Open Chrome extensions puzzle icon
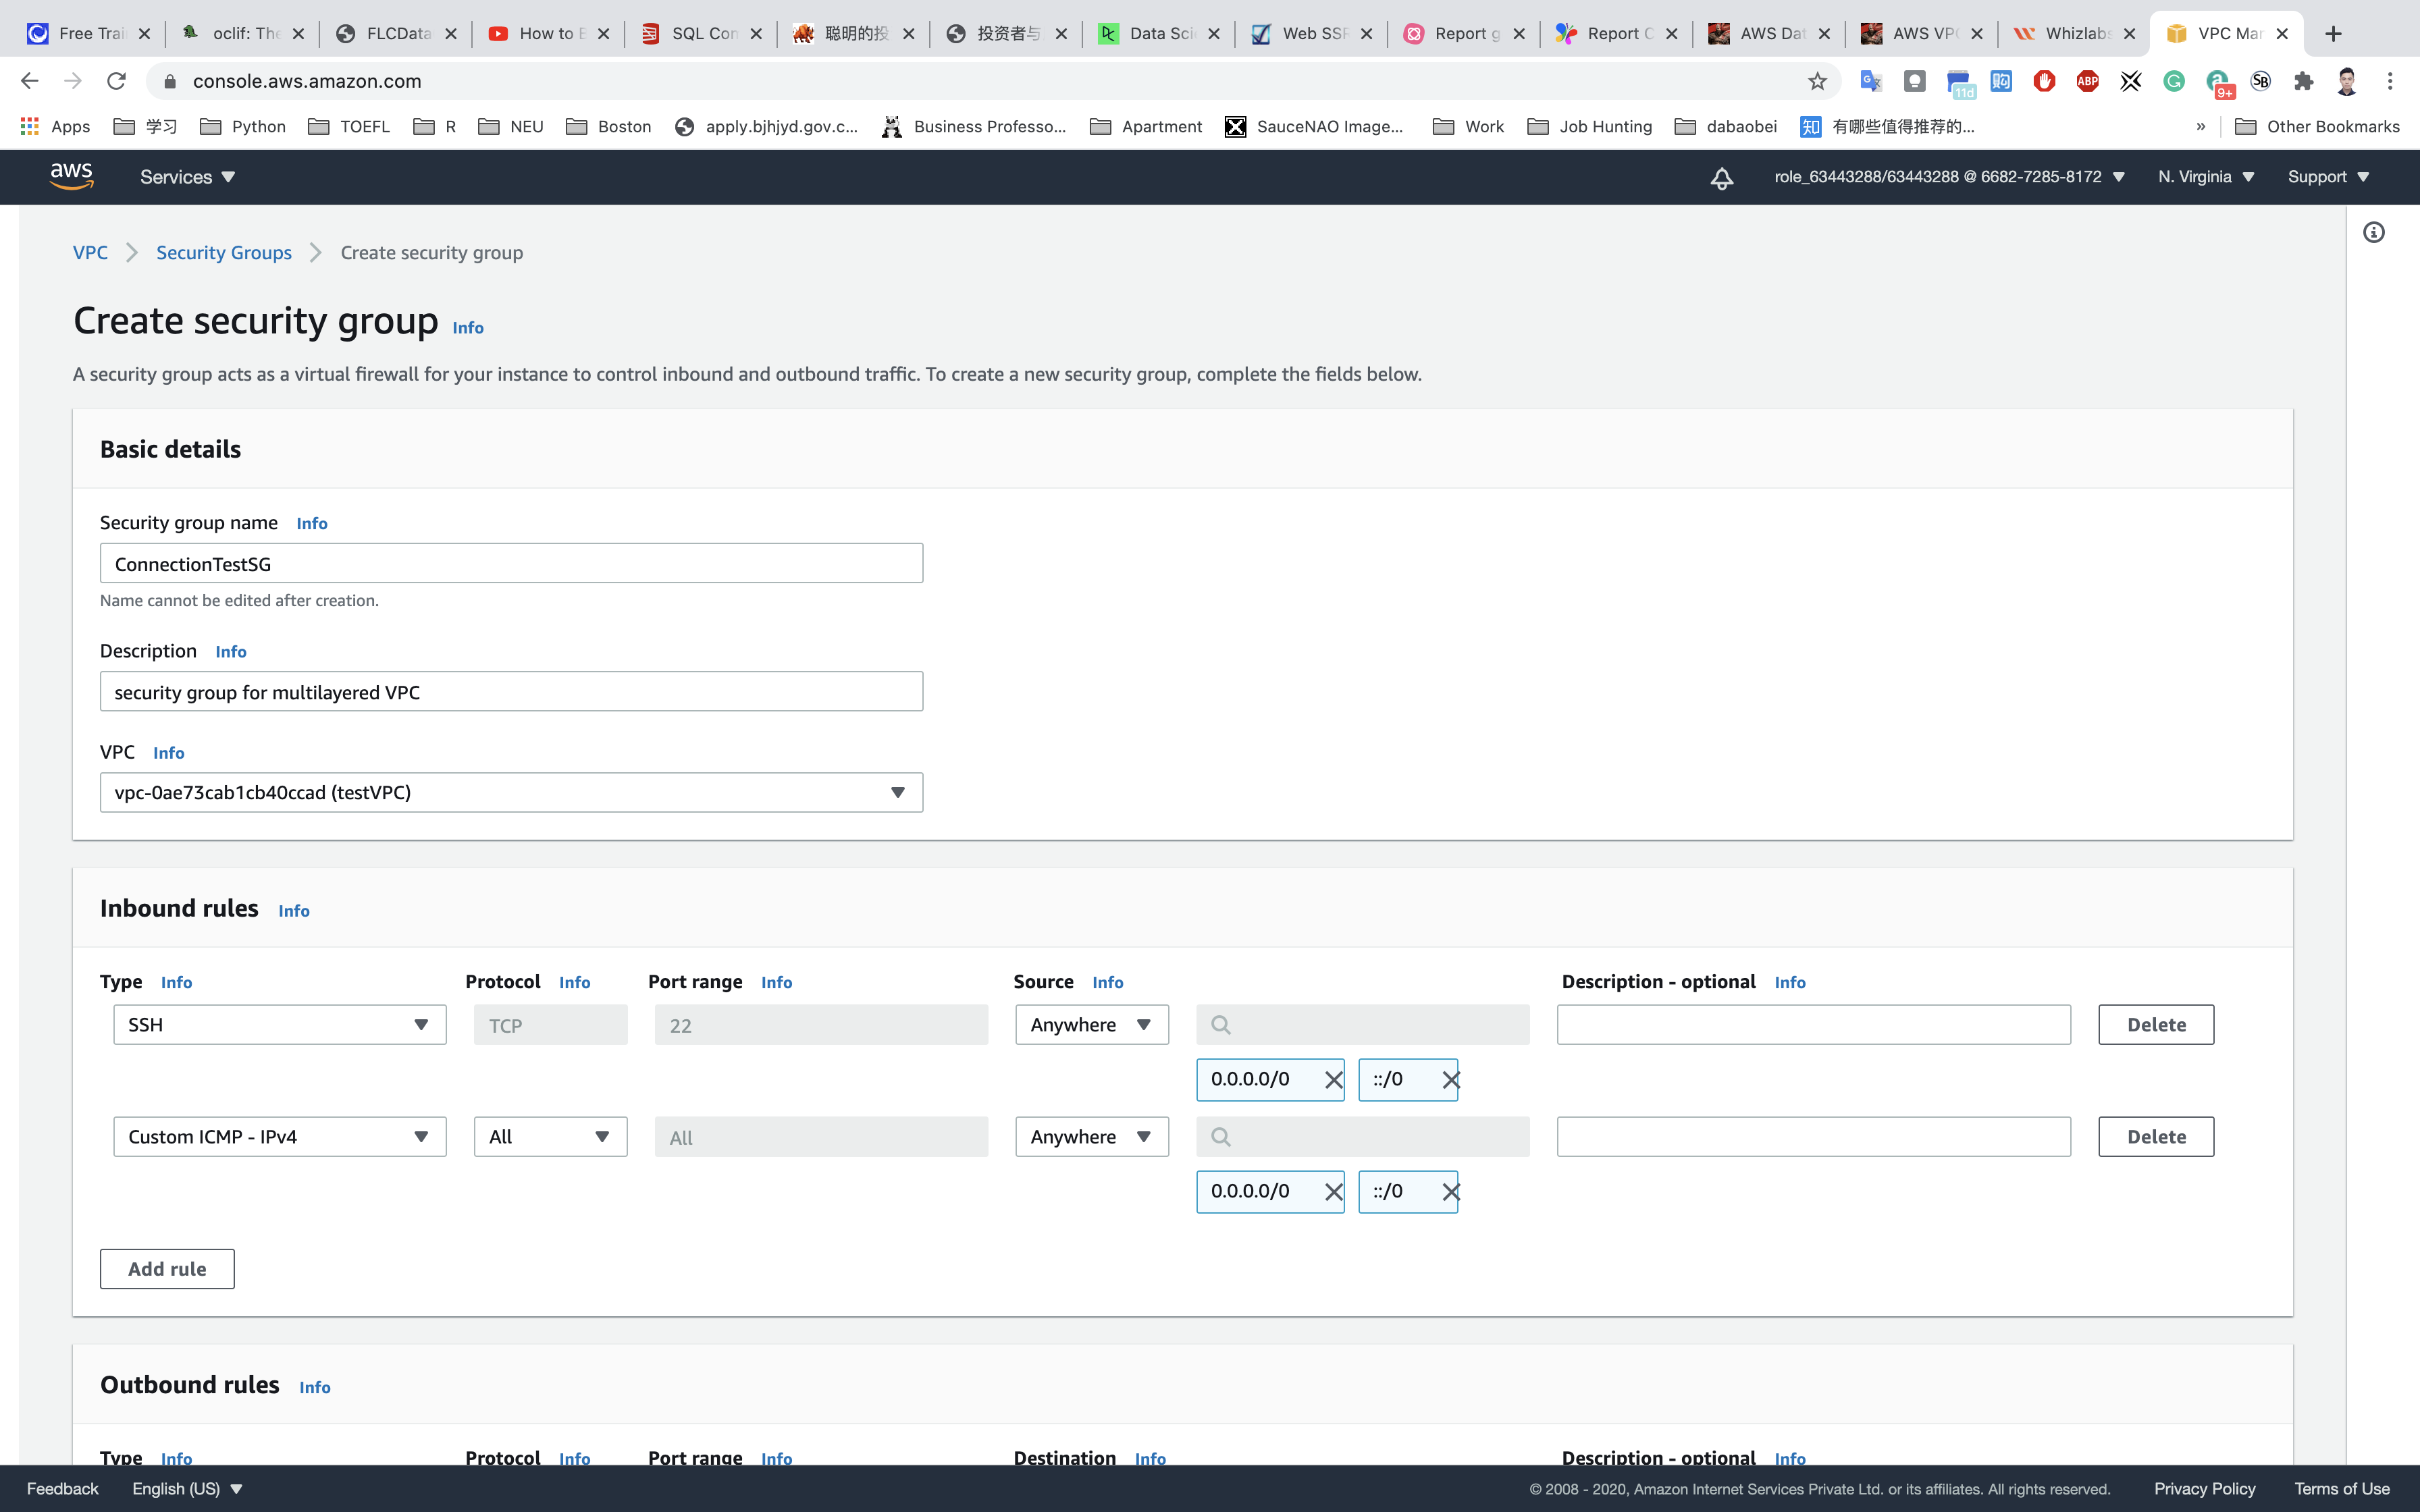Viewport: 2420px width, 1512px height. [x=2303, y=81]
